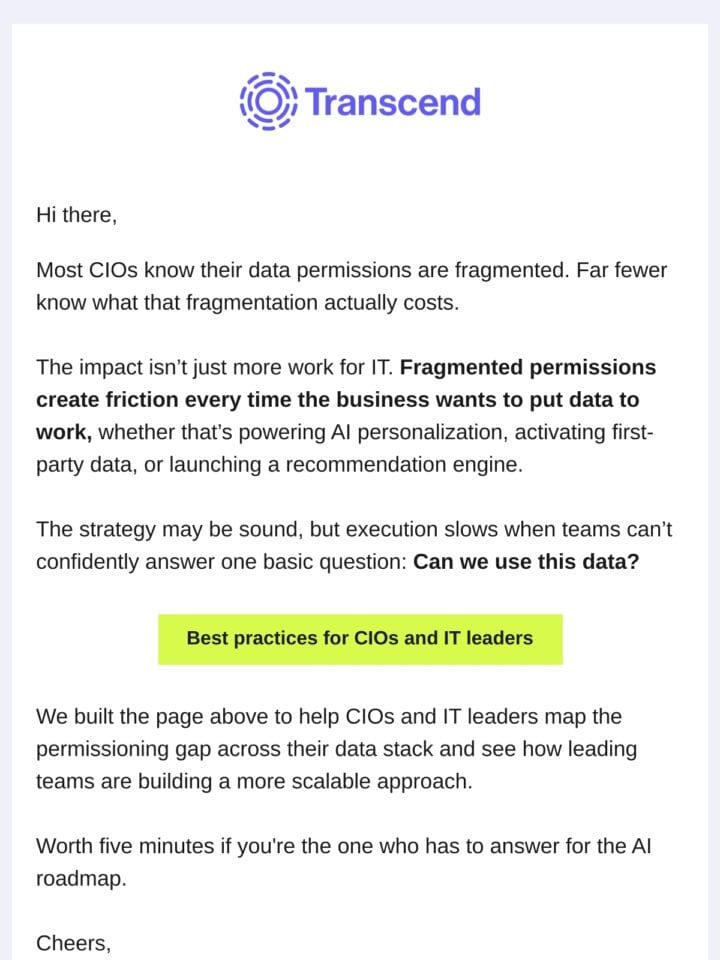The image size is (720, 960).
Task: Click the word "roadmap." on its own line
Action: click(x=81, y=879)
